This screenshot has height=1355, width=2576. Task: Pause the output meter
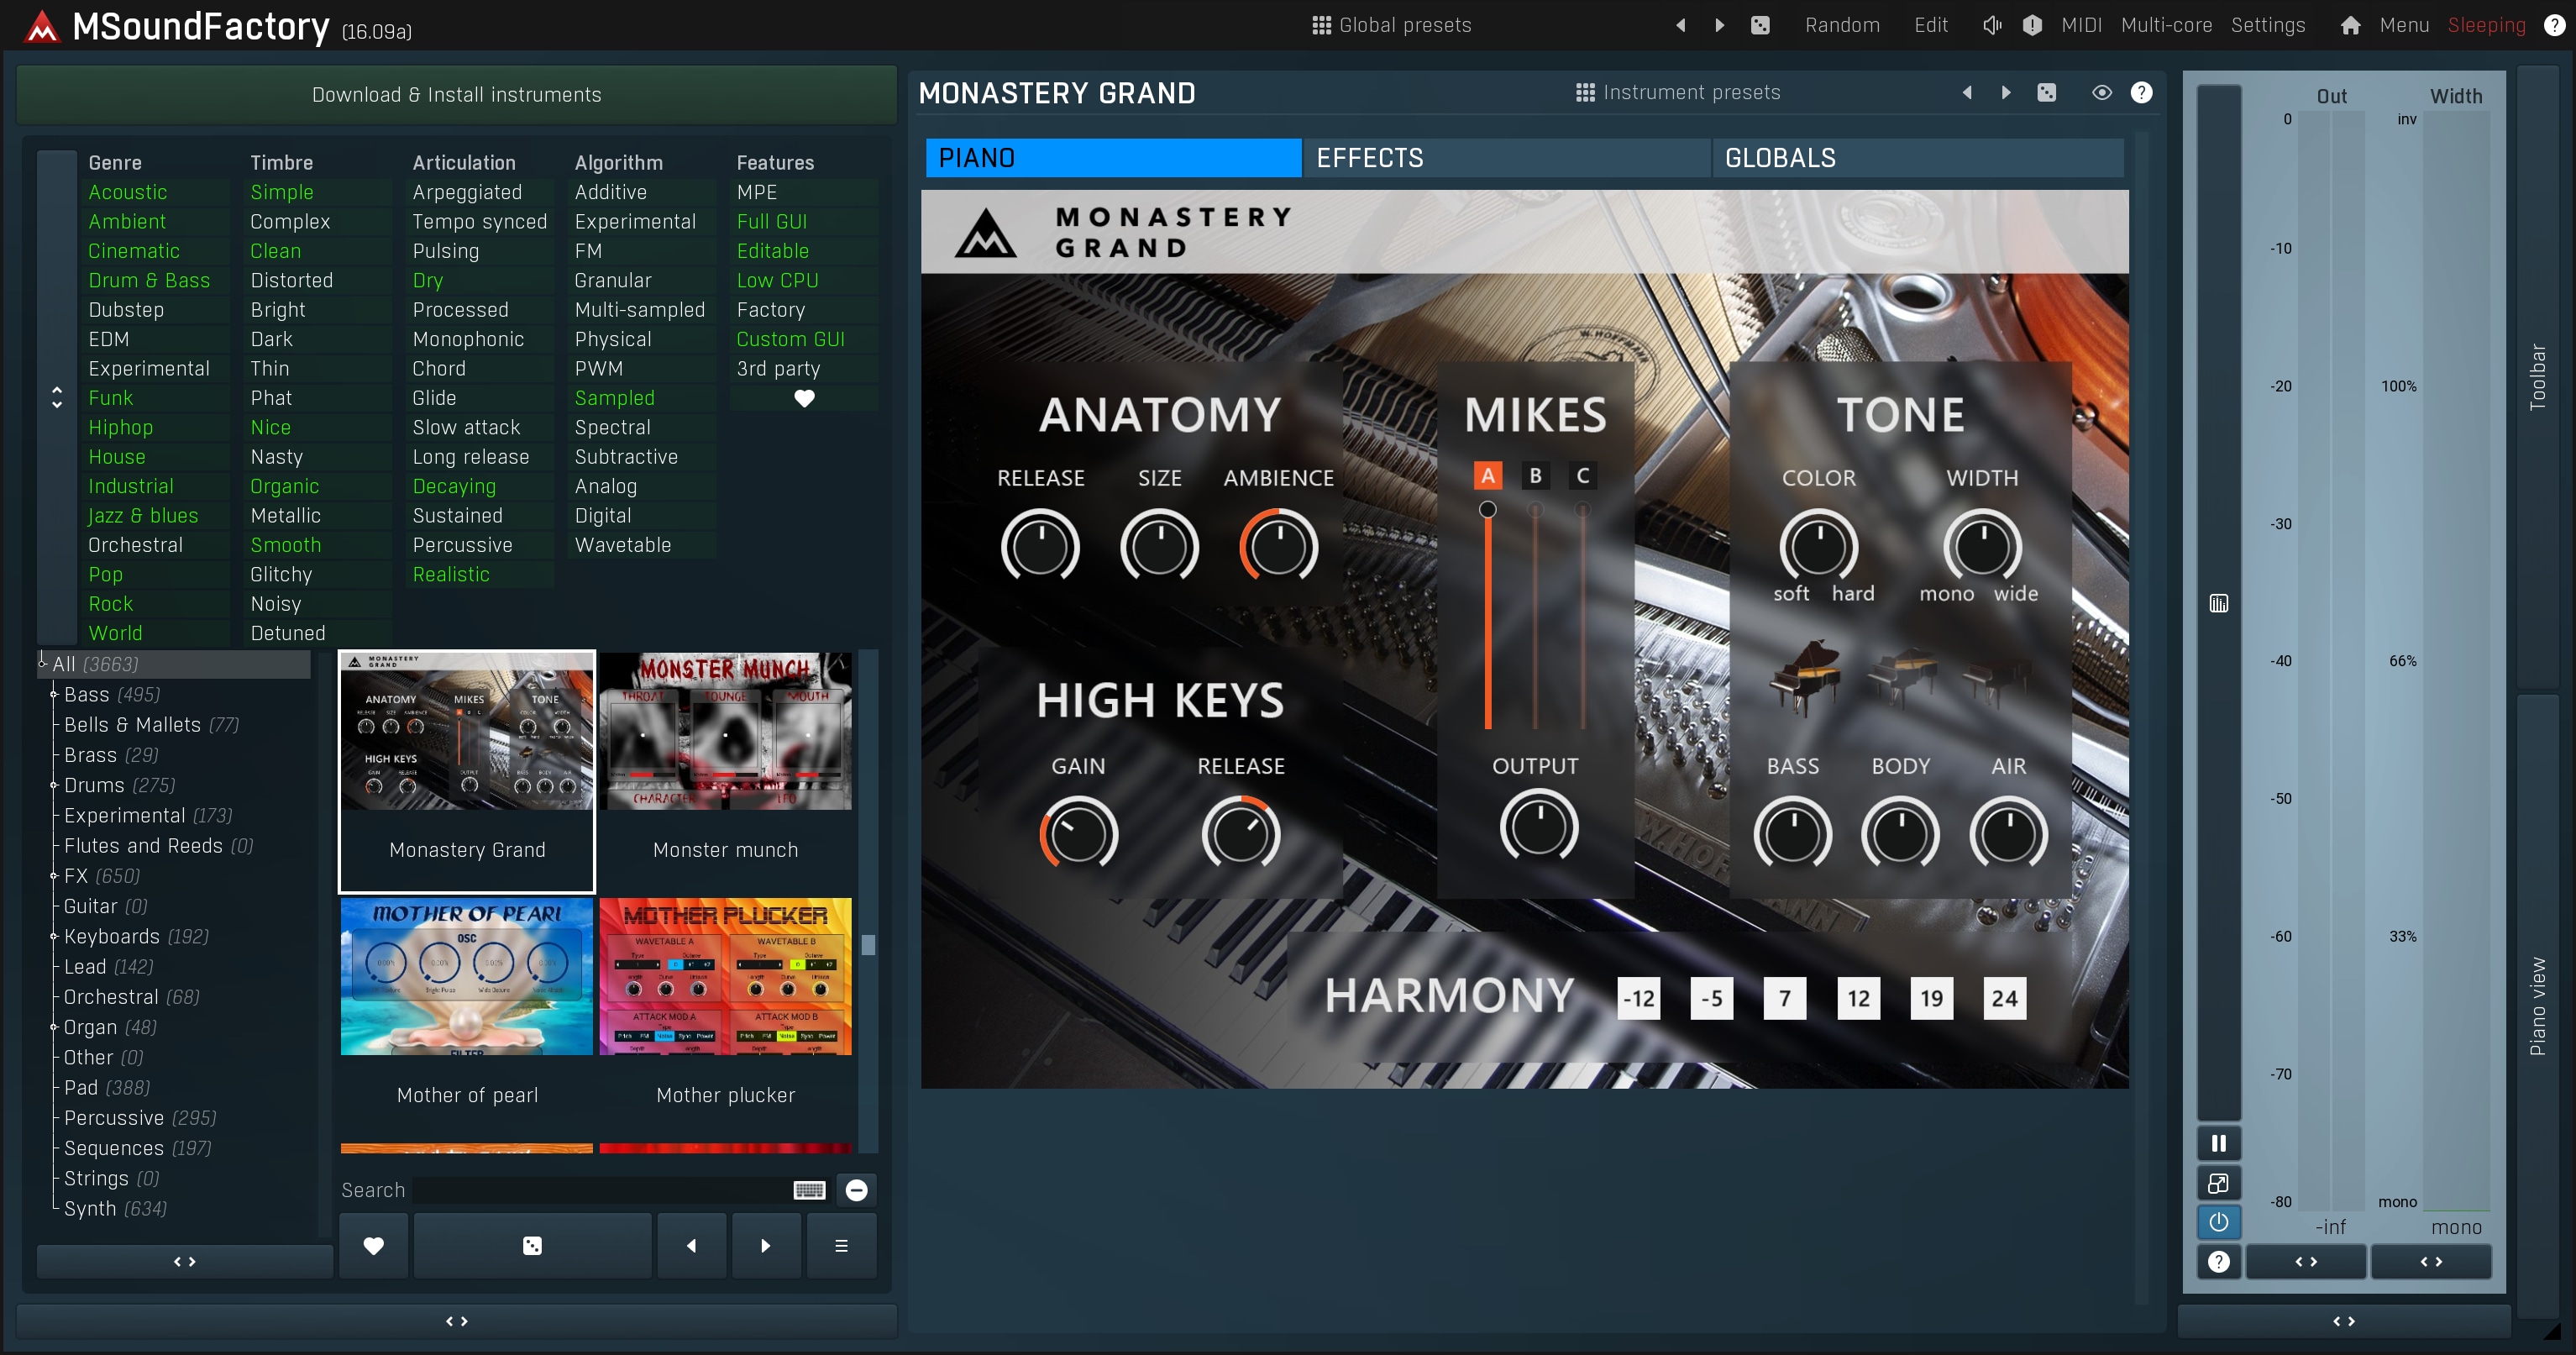click(x=2218, y=1143)
